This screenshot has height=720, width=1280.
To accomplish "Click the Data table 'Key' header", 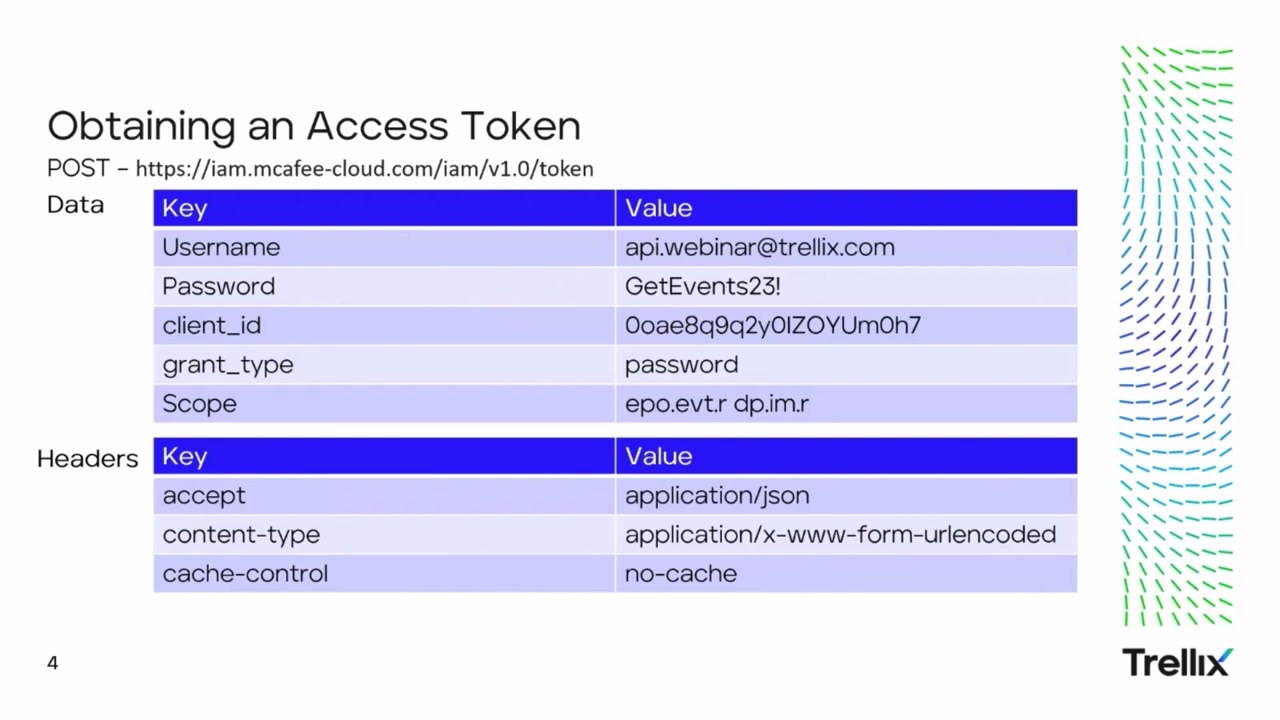I will click(x=185, y=208).
